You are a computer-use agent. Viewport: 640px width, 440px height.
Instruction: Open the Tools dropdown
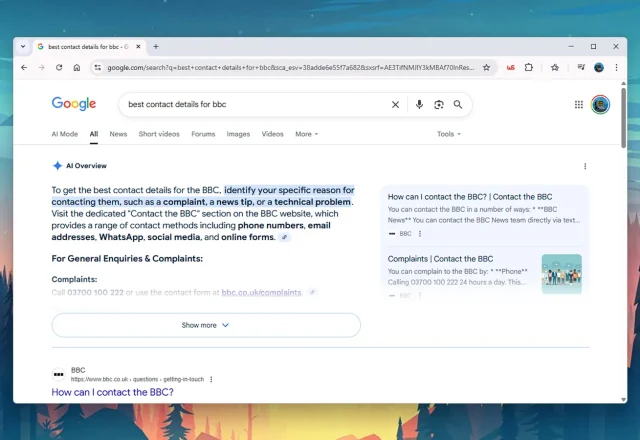pyautogui.click(x=449, y=134)
